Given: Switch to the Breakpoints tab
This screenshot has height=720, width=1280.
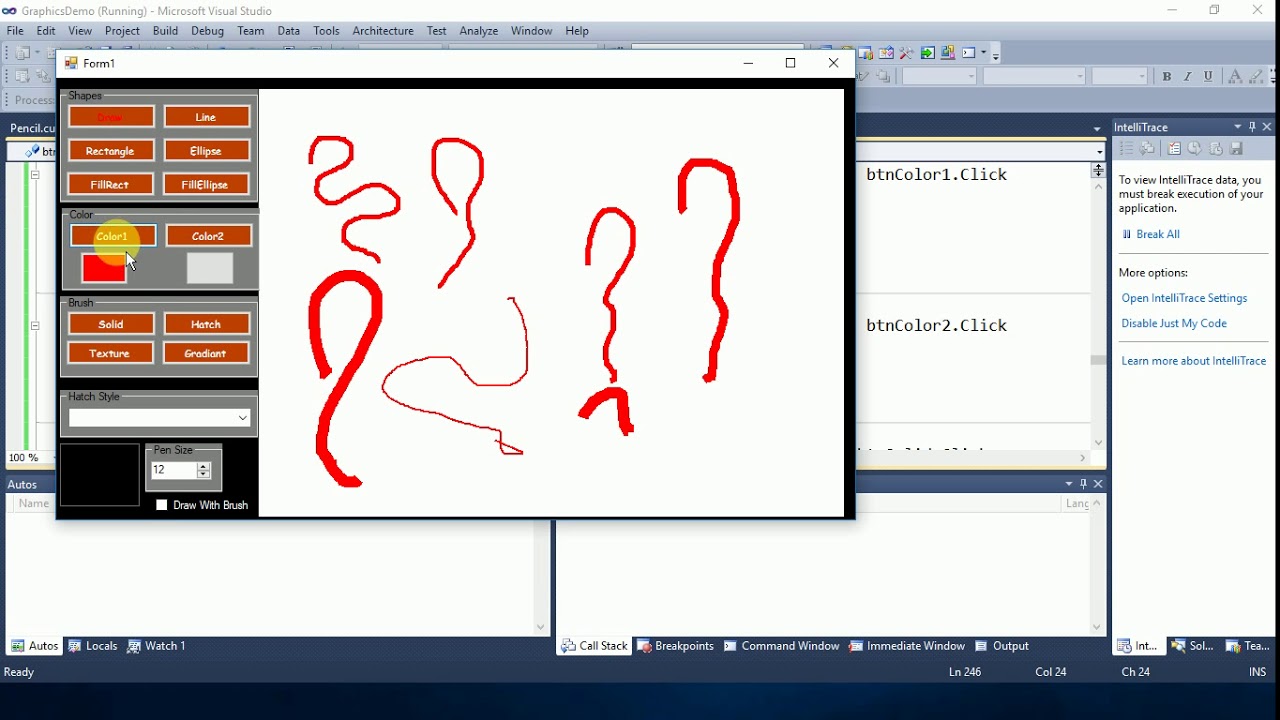Looking at the screenshot, I should pyautogui.click(x=676, y=646).
